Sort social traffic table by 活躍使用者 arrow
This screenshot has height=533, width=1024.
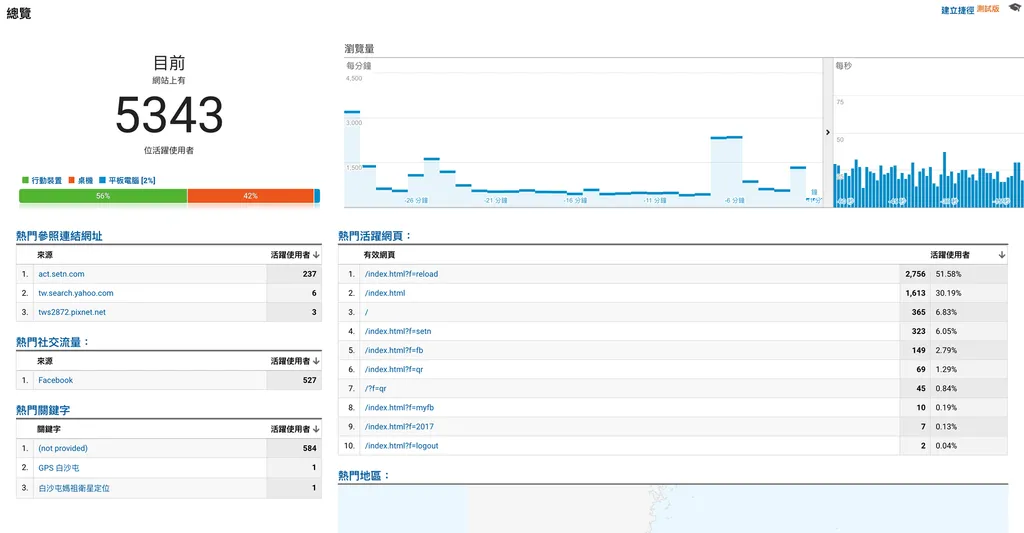pyautogui.click(x=316, y=361)
